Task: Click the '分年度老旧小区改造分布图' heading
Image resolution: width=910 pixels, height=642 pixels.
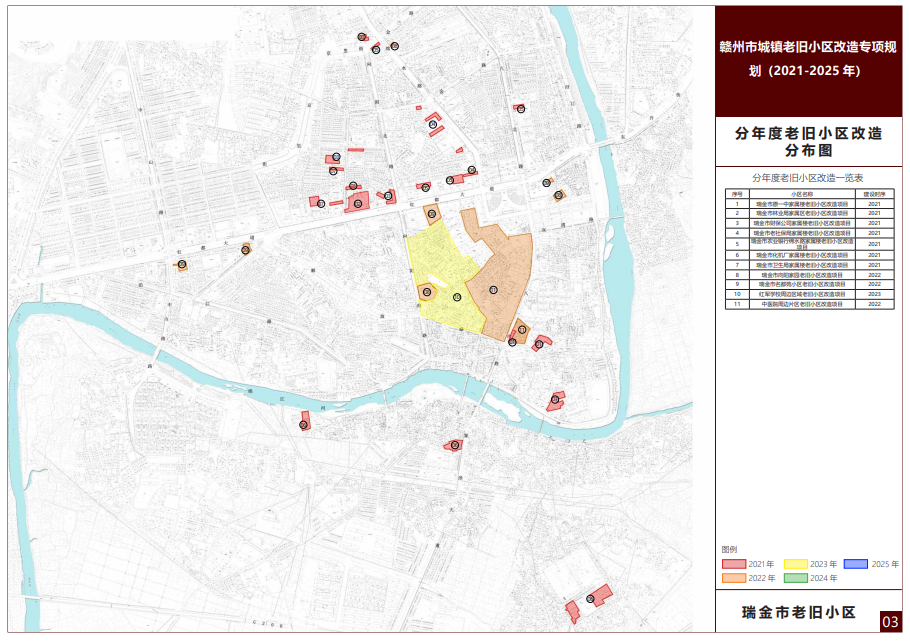Action: click(808, 142)
